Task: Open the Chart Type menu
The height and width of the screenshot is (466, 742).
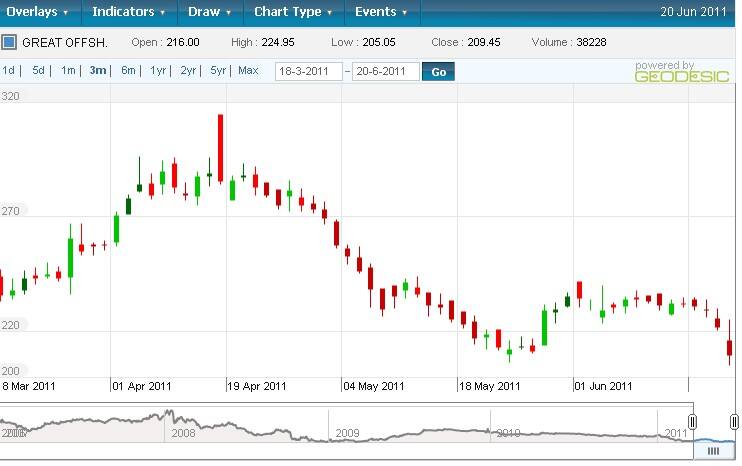Action: [x=294, y=12]
